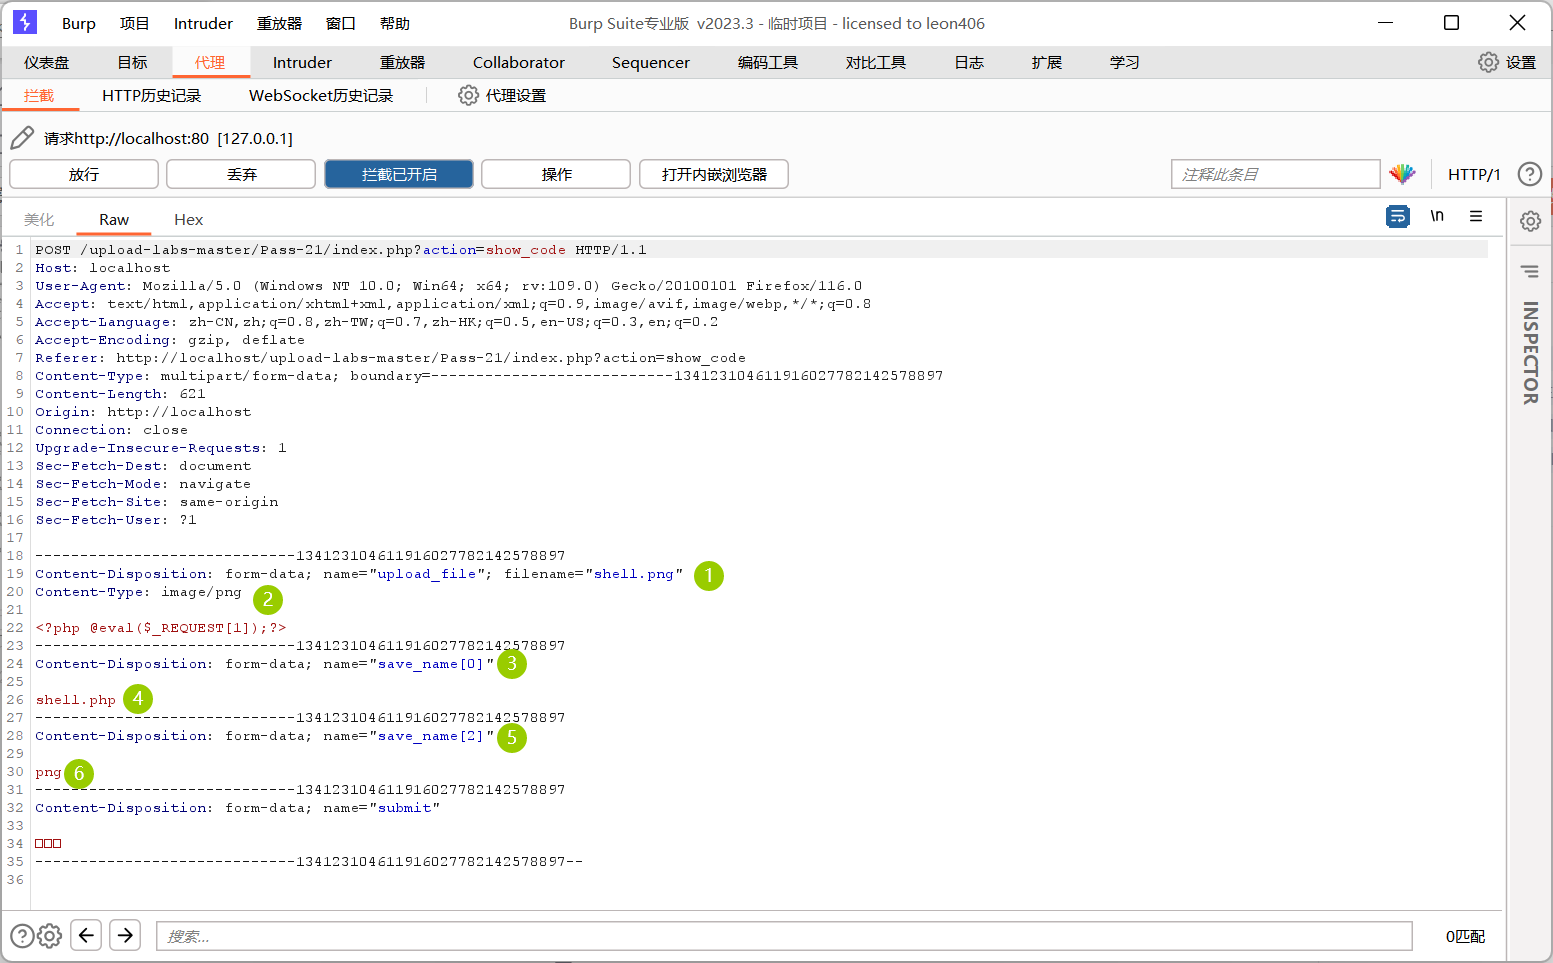Open the 项目 menu
This screenshot has width=1553, height=963.
134,23
